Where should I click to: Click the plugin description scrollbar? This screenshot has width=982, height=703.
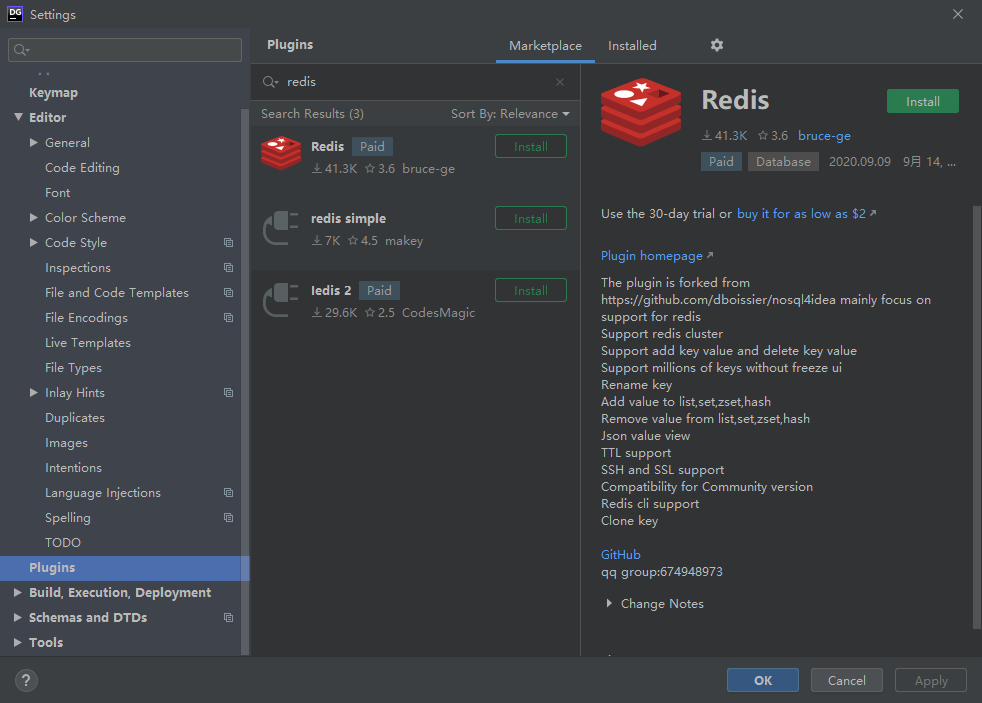[976, 416]
